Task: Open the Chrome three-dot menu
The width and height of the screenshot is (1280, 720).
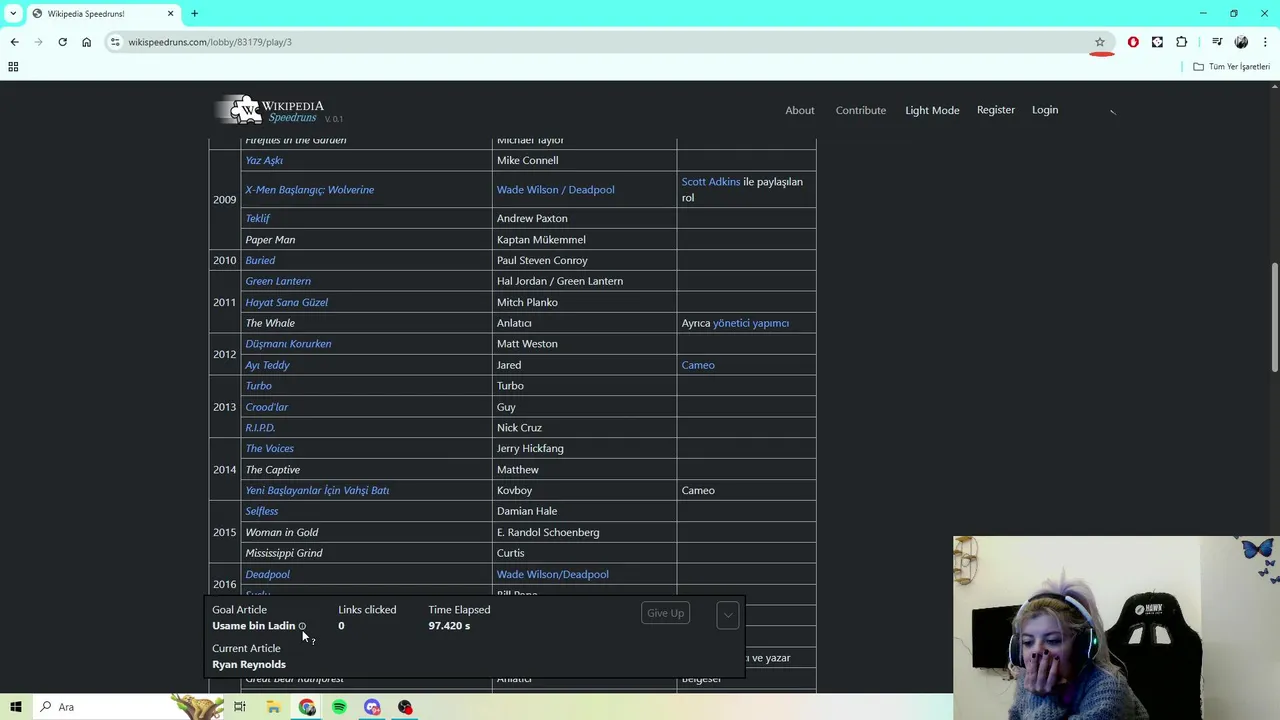Action: tap(1265, 42)
